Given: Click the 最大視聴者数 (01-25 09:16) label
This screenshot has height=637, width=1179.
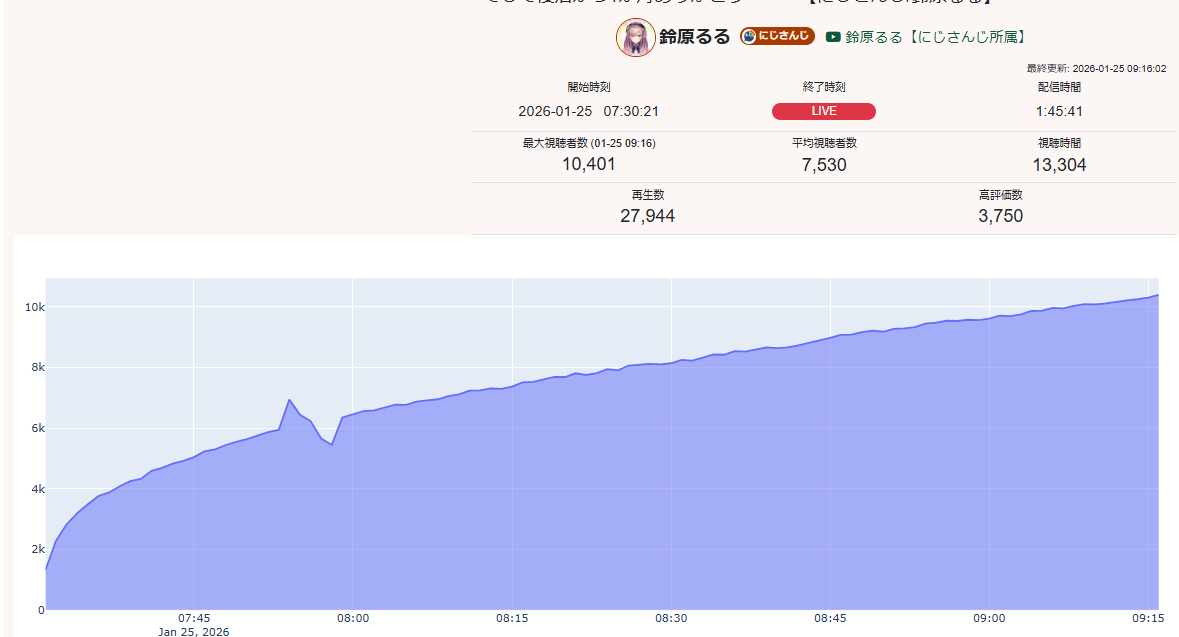Looking at the screenshot, I should coord(589,143).
